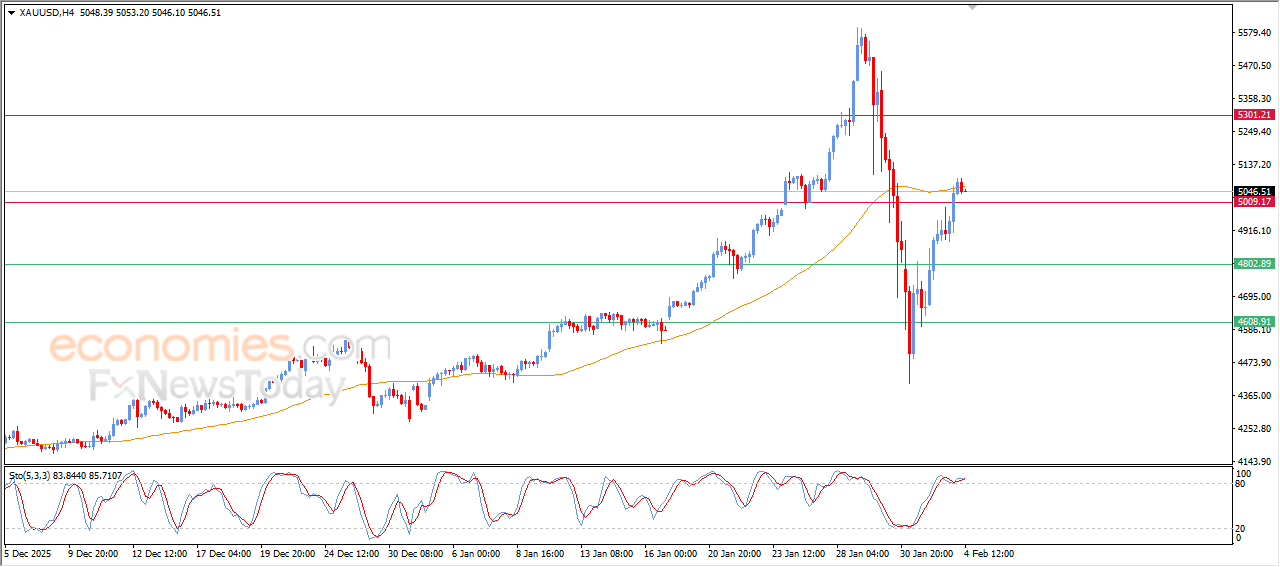
Task: Click the 20 Jan 20:00 time label
Action: point(735,552)
